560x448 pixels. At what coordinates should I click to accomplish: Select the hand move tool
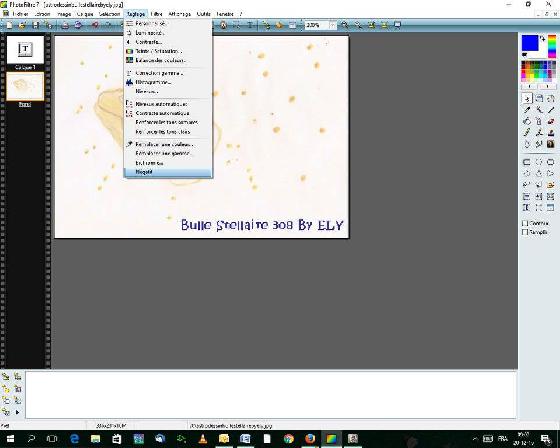tap(551, 99)
